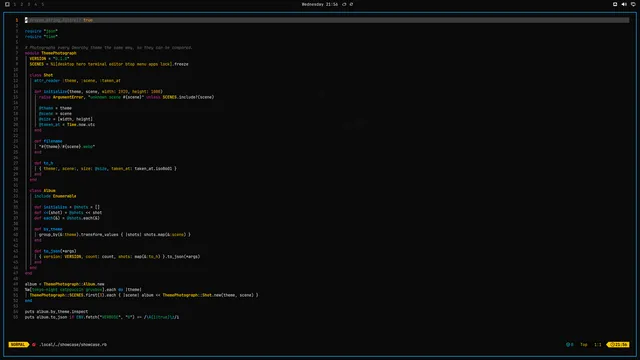The image size is (640, 360).
Task: Click the red Ruby filetype icon in statusline
Action: (x=34, y=344)
